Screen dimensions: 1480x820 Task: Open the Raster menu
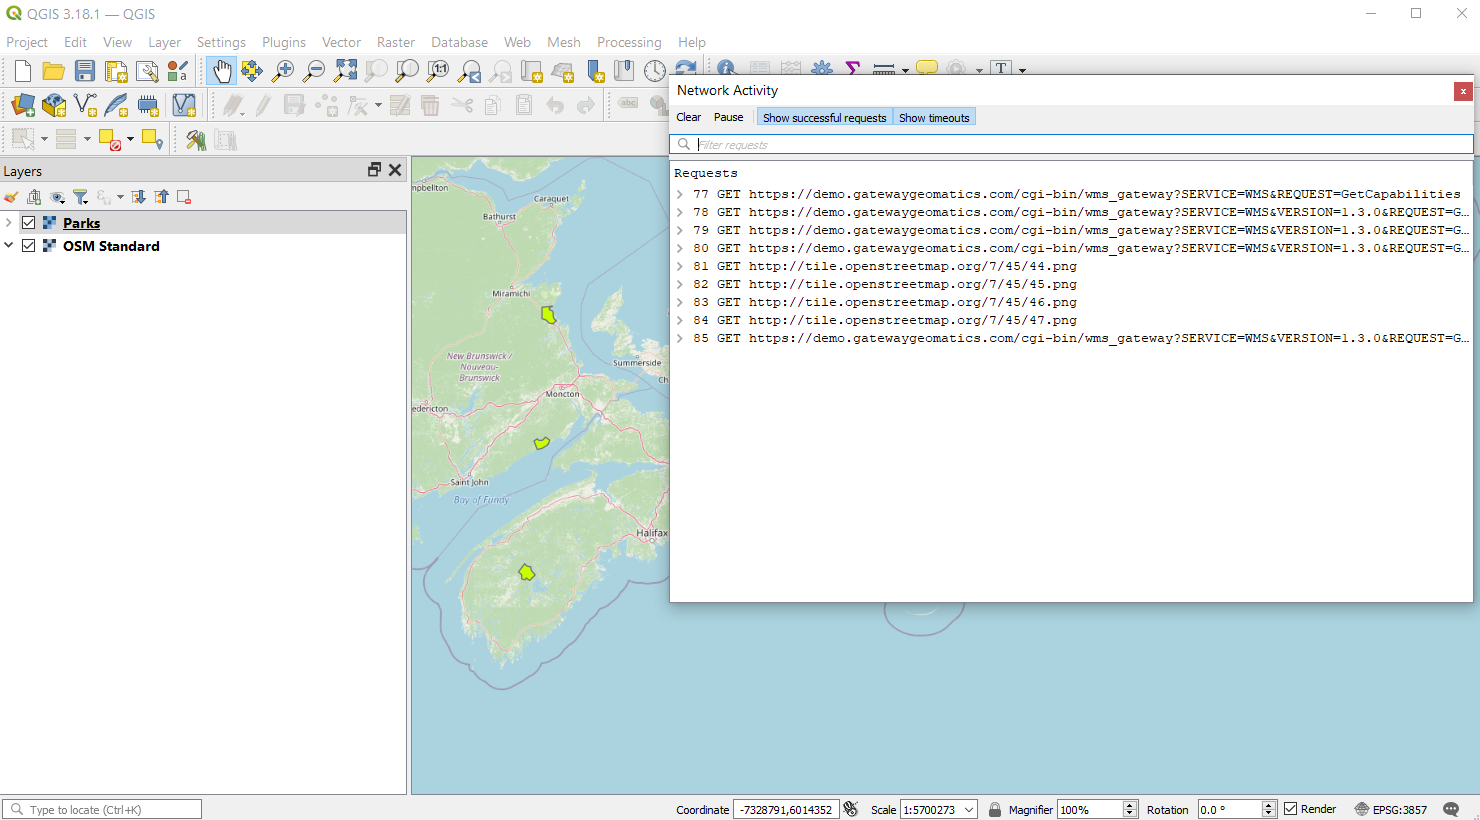[x=396, y=42]
